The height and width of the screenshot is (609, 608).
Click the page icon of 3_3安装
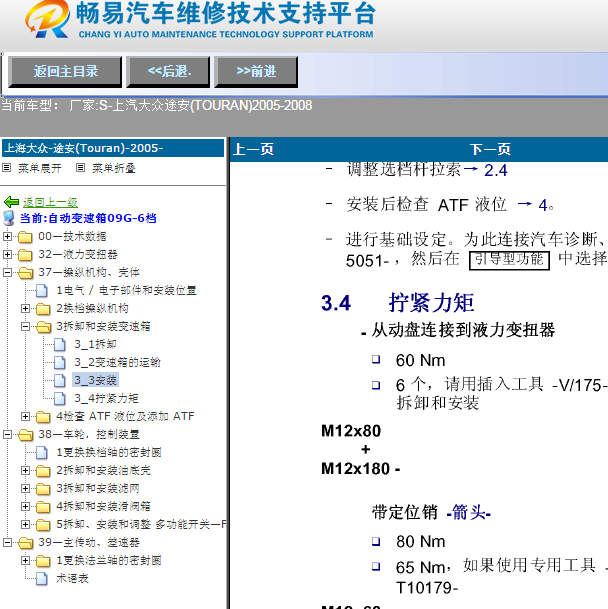click(x=59, y=380)
